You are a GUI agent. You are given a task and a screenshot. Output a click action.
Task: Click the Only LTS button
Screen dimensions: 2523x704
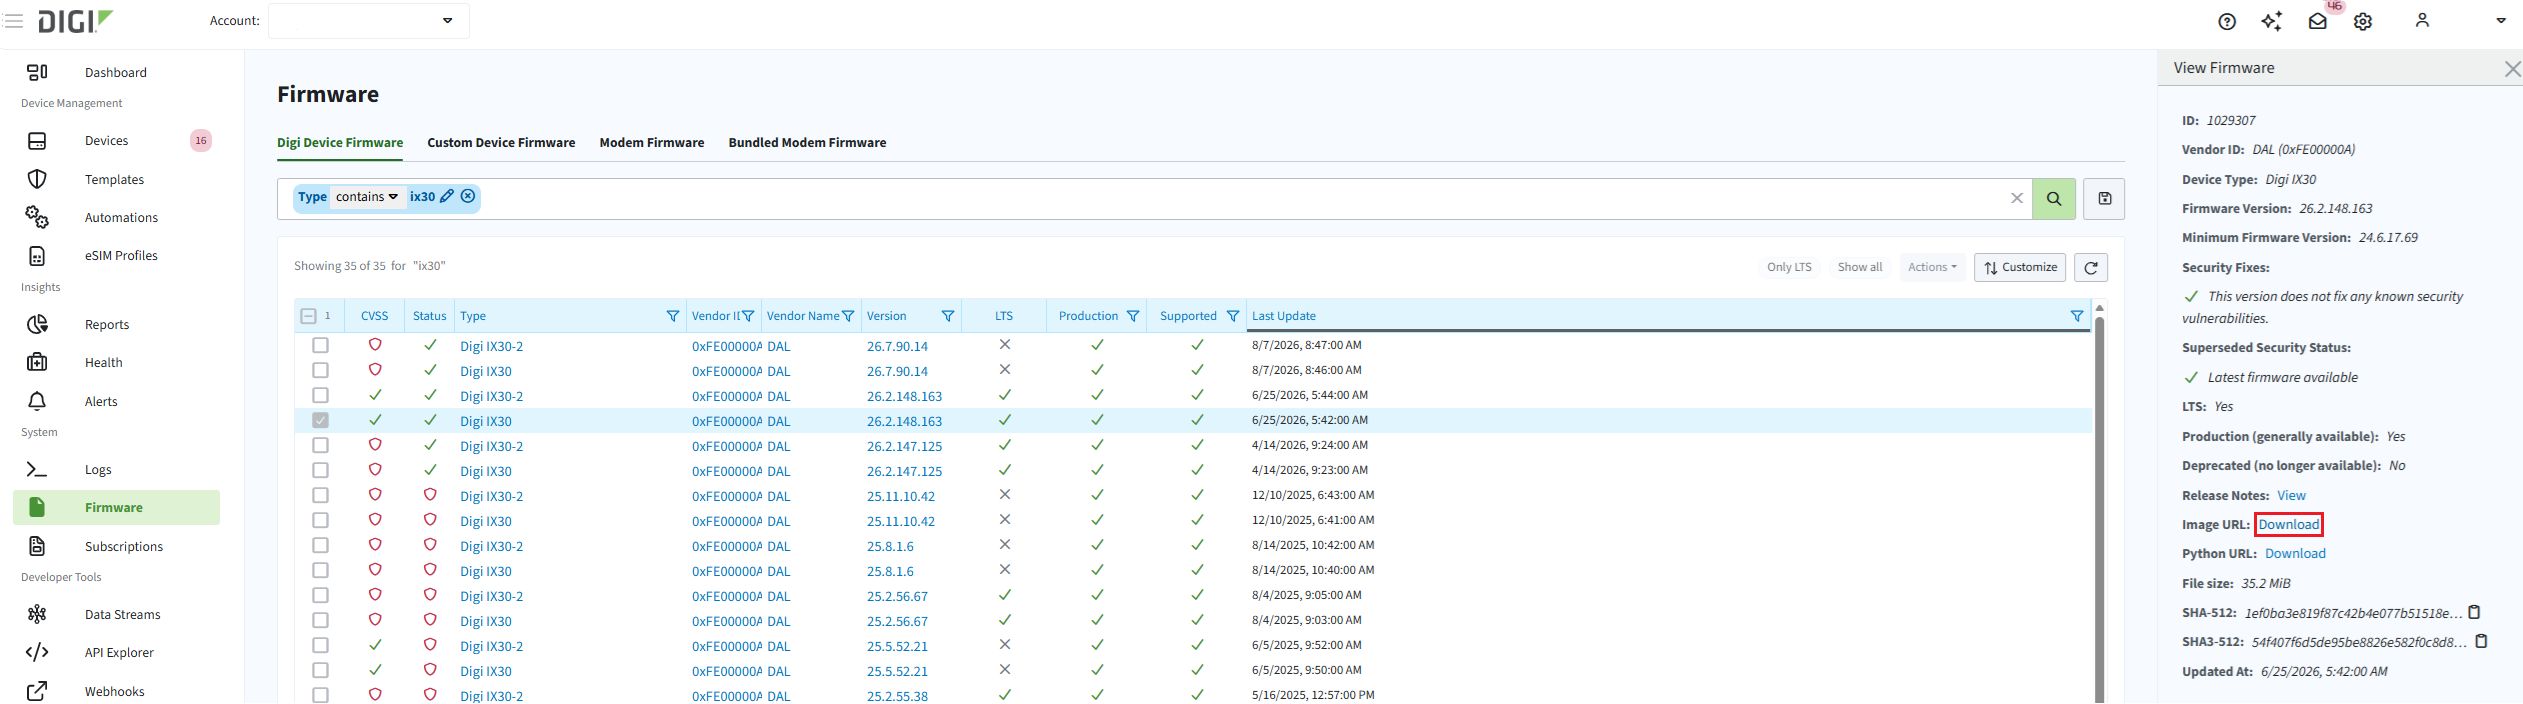point(1789,267)
